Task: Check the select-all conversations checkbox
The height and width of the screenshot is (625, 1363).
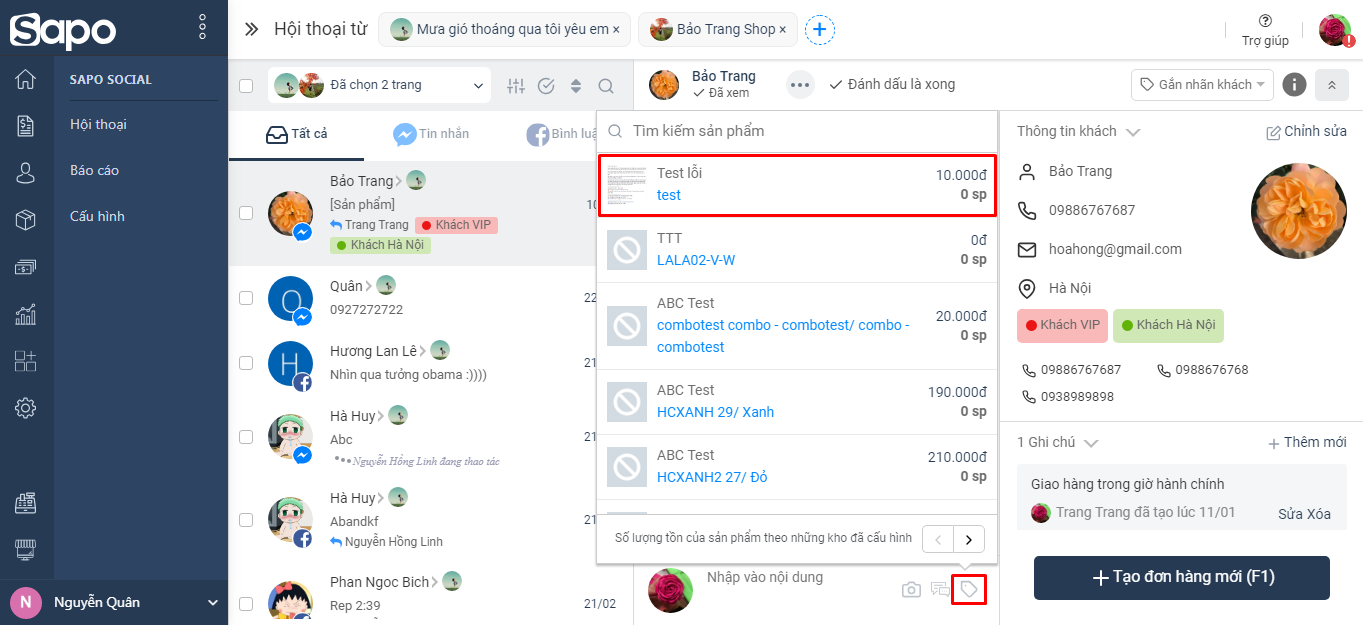Action: point(246,86)
